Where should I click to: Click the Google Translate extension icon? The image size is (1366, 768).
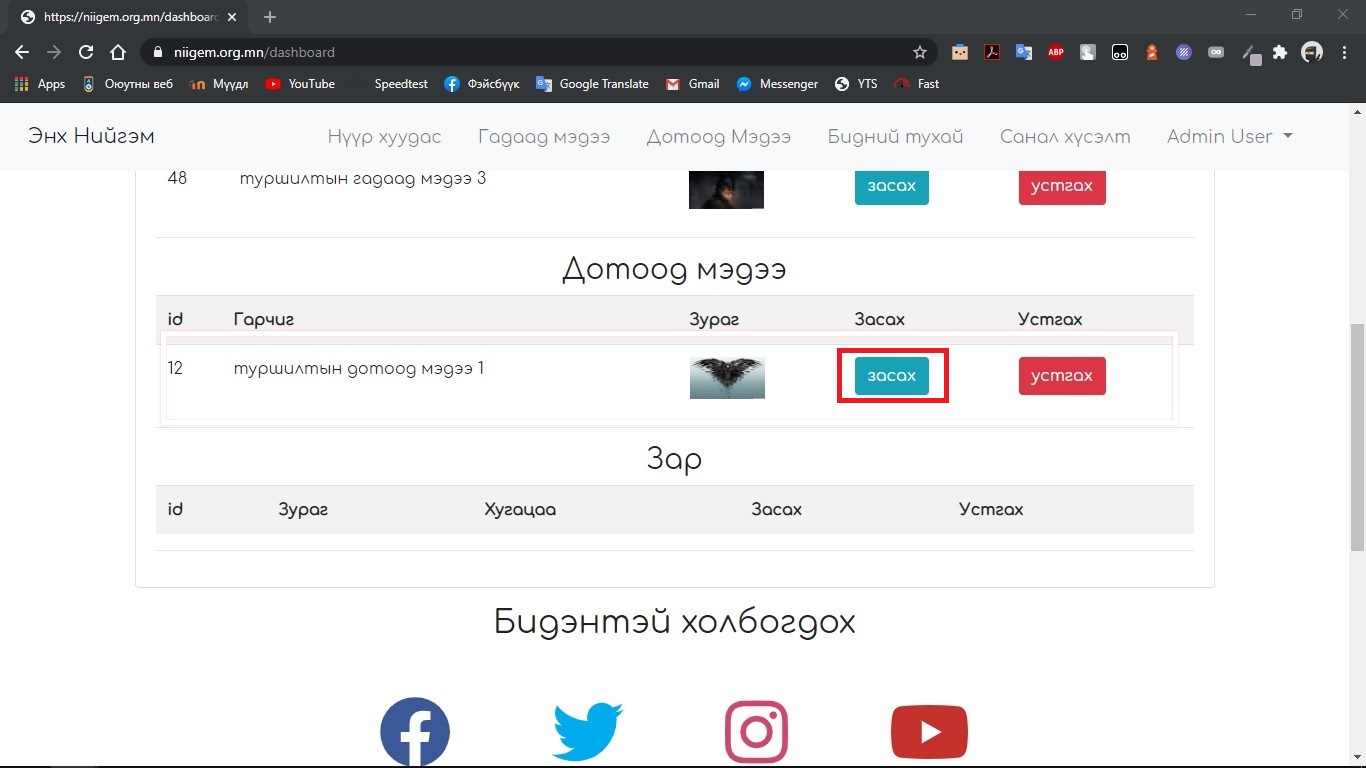tap(1024, 52)
